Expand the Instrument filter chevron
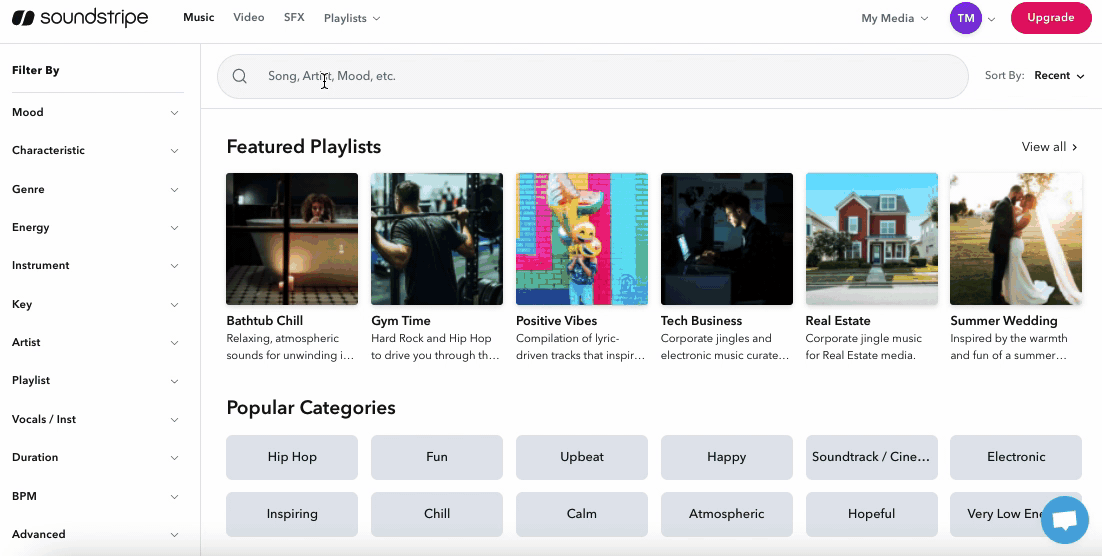Screen dimensions: 1102x556 click(x=174, y=266)
